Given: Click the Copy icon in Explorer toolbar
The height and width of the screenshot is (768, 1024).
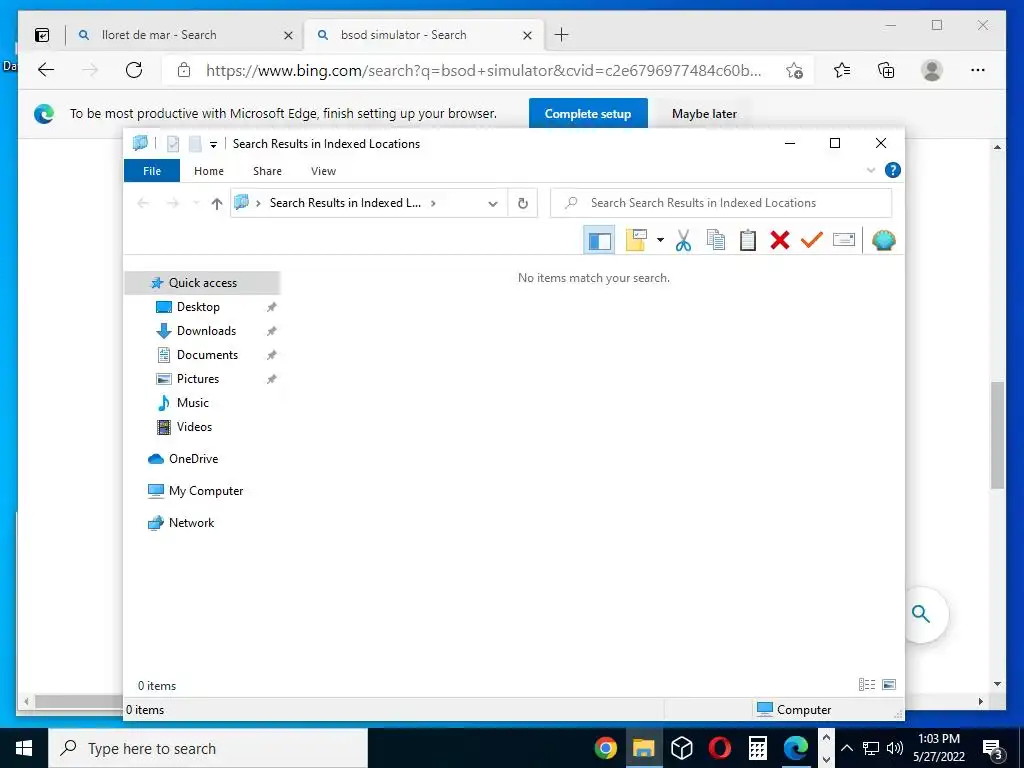Looking at the screenshot, I should coord(716,240).
